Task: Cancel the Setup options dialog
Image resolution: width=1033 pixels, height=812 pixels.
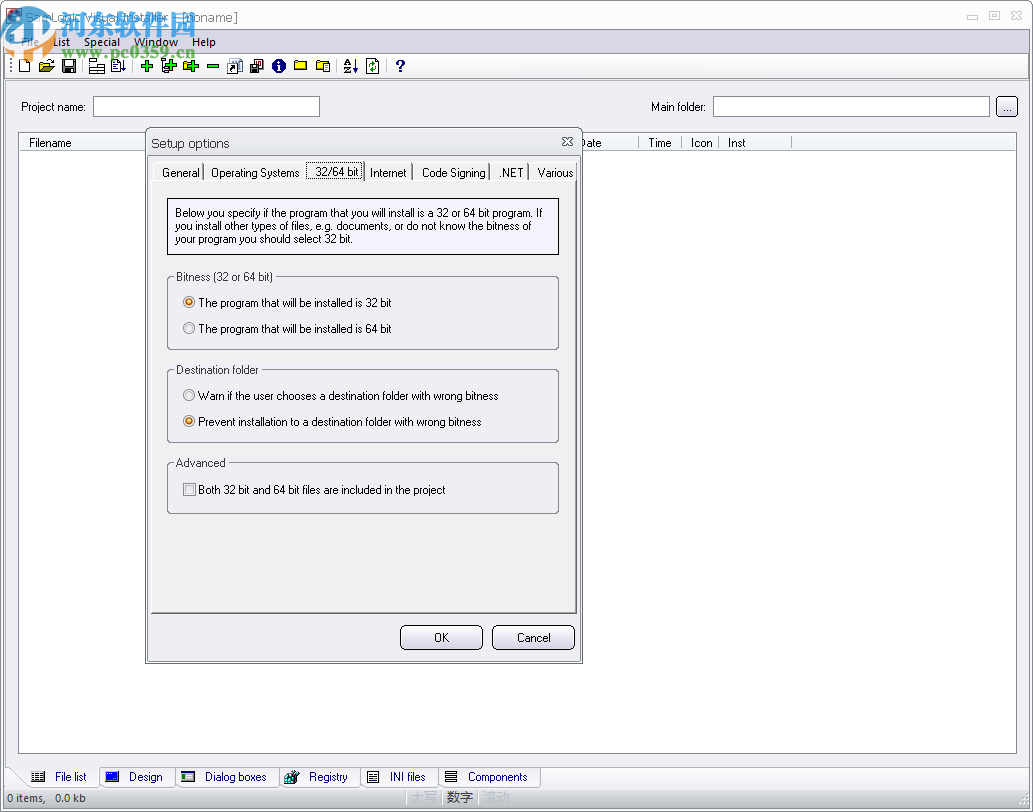Action: (x=533, y=637)
